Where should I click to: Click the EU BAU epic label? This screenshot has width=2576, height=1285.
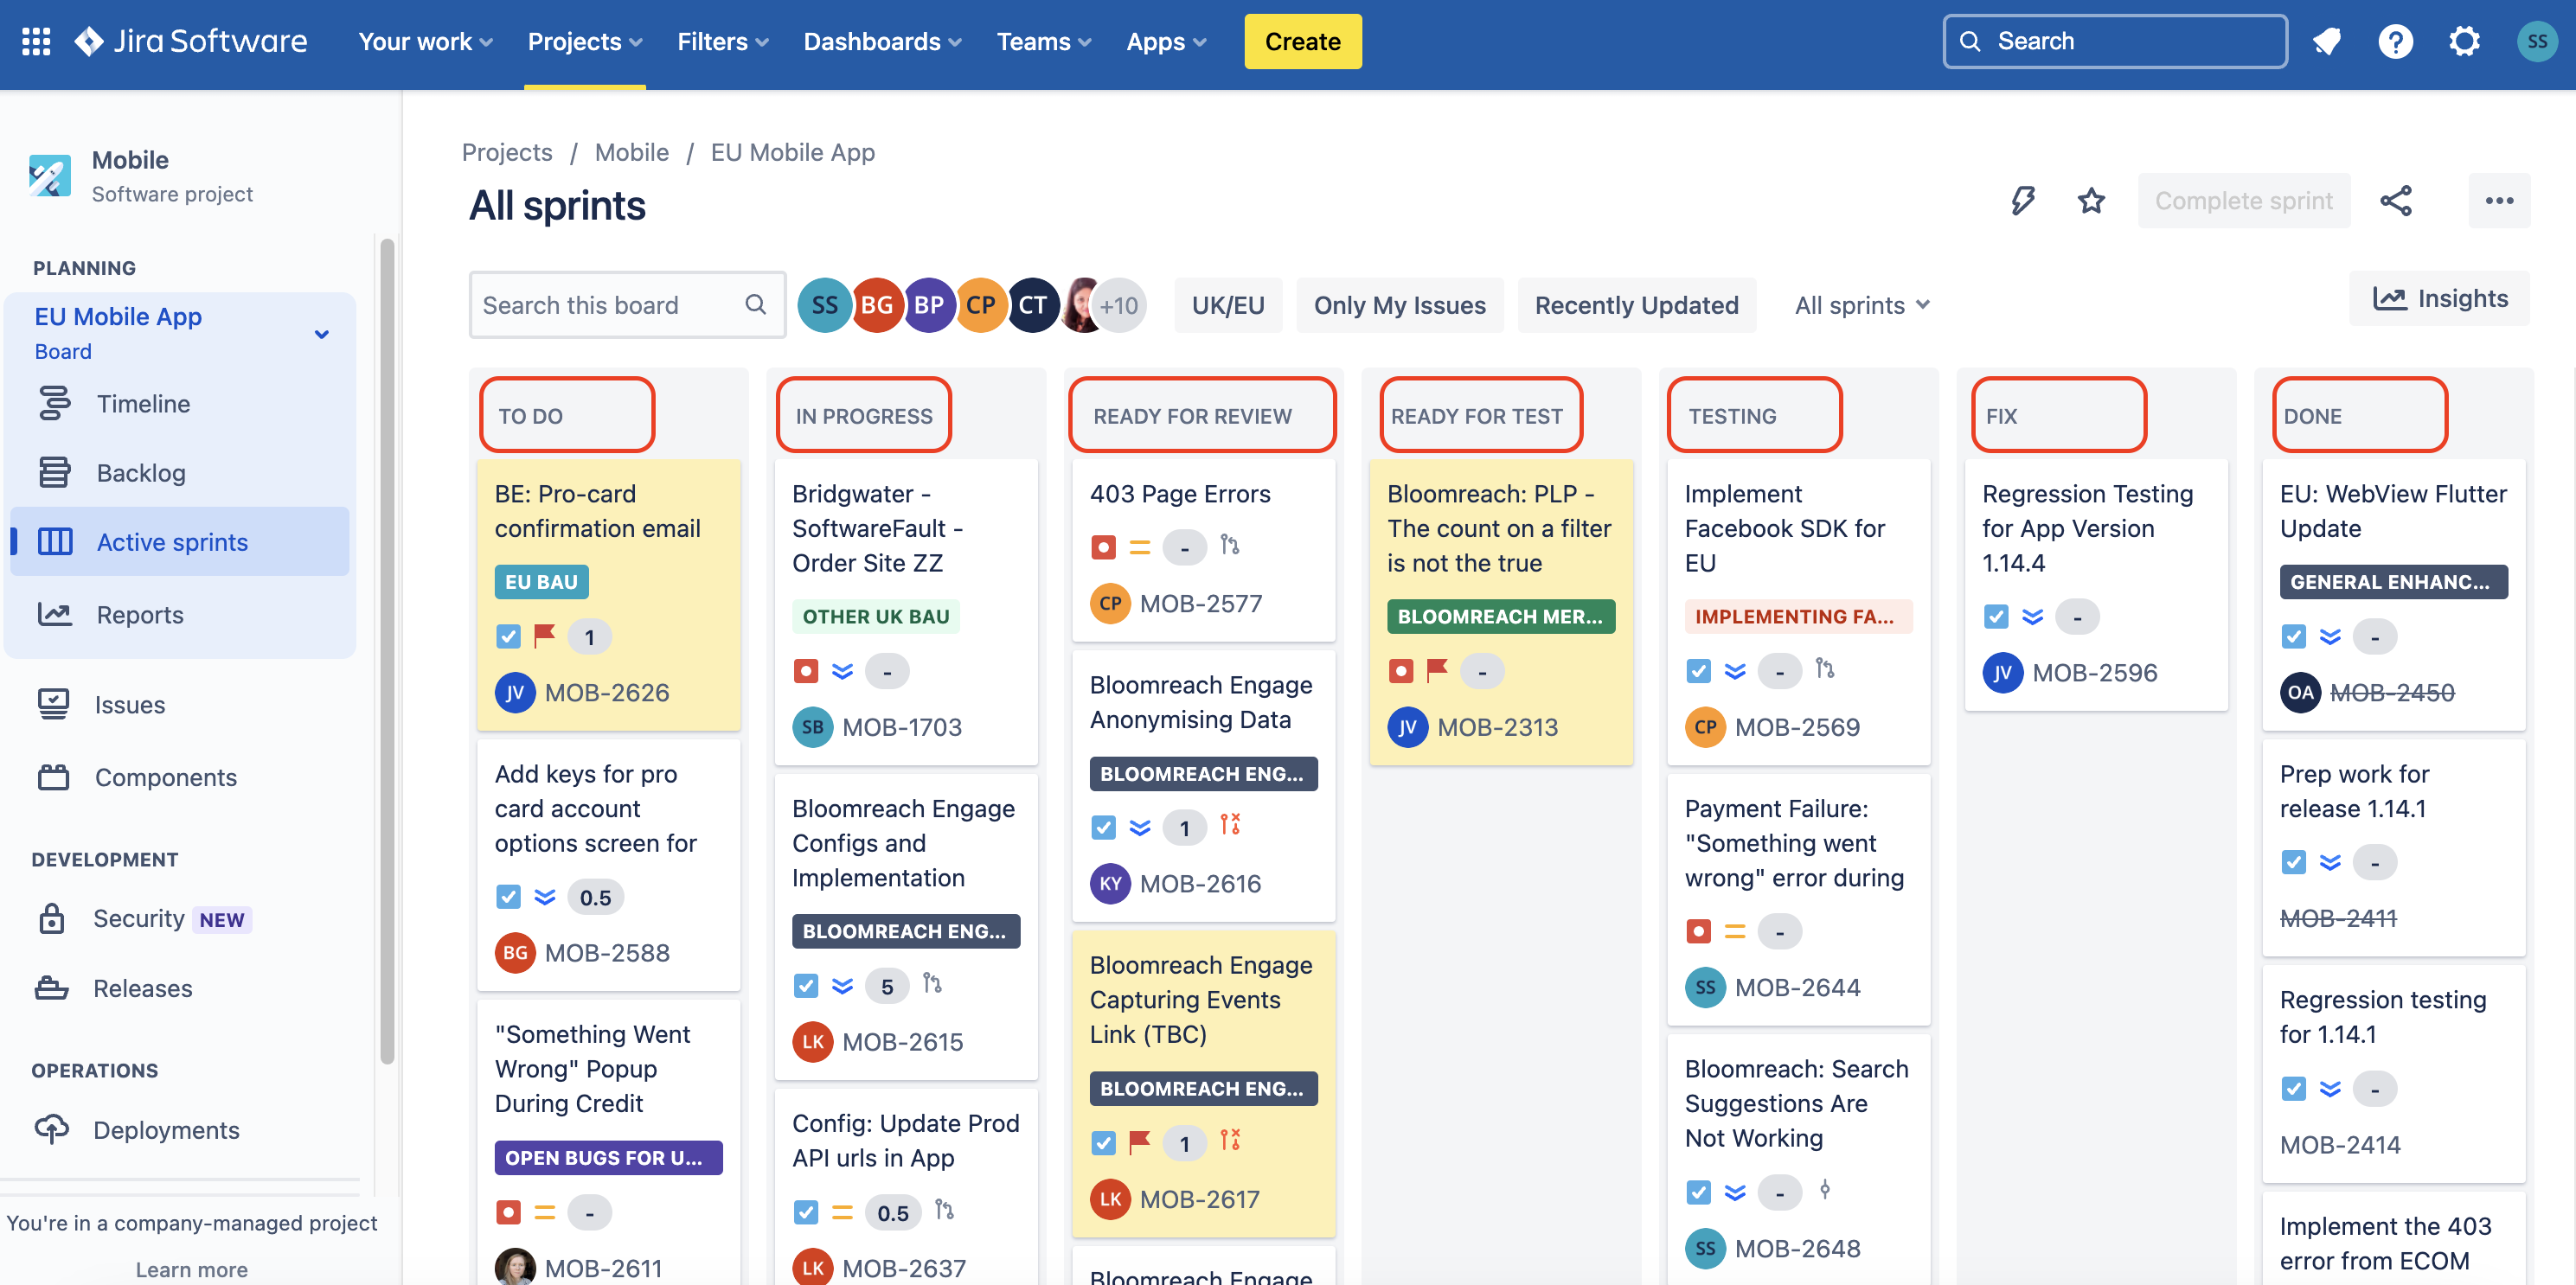[x=541, y=582]
